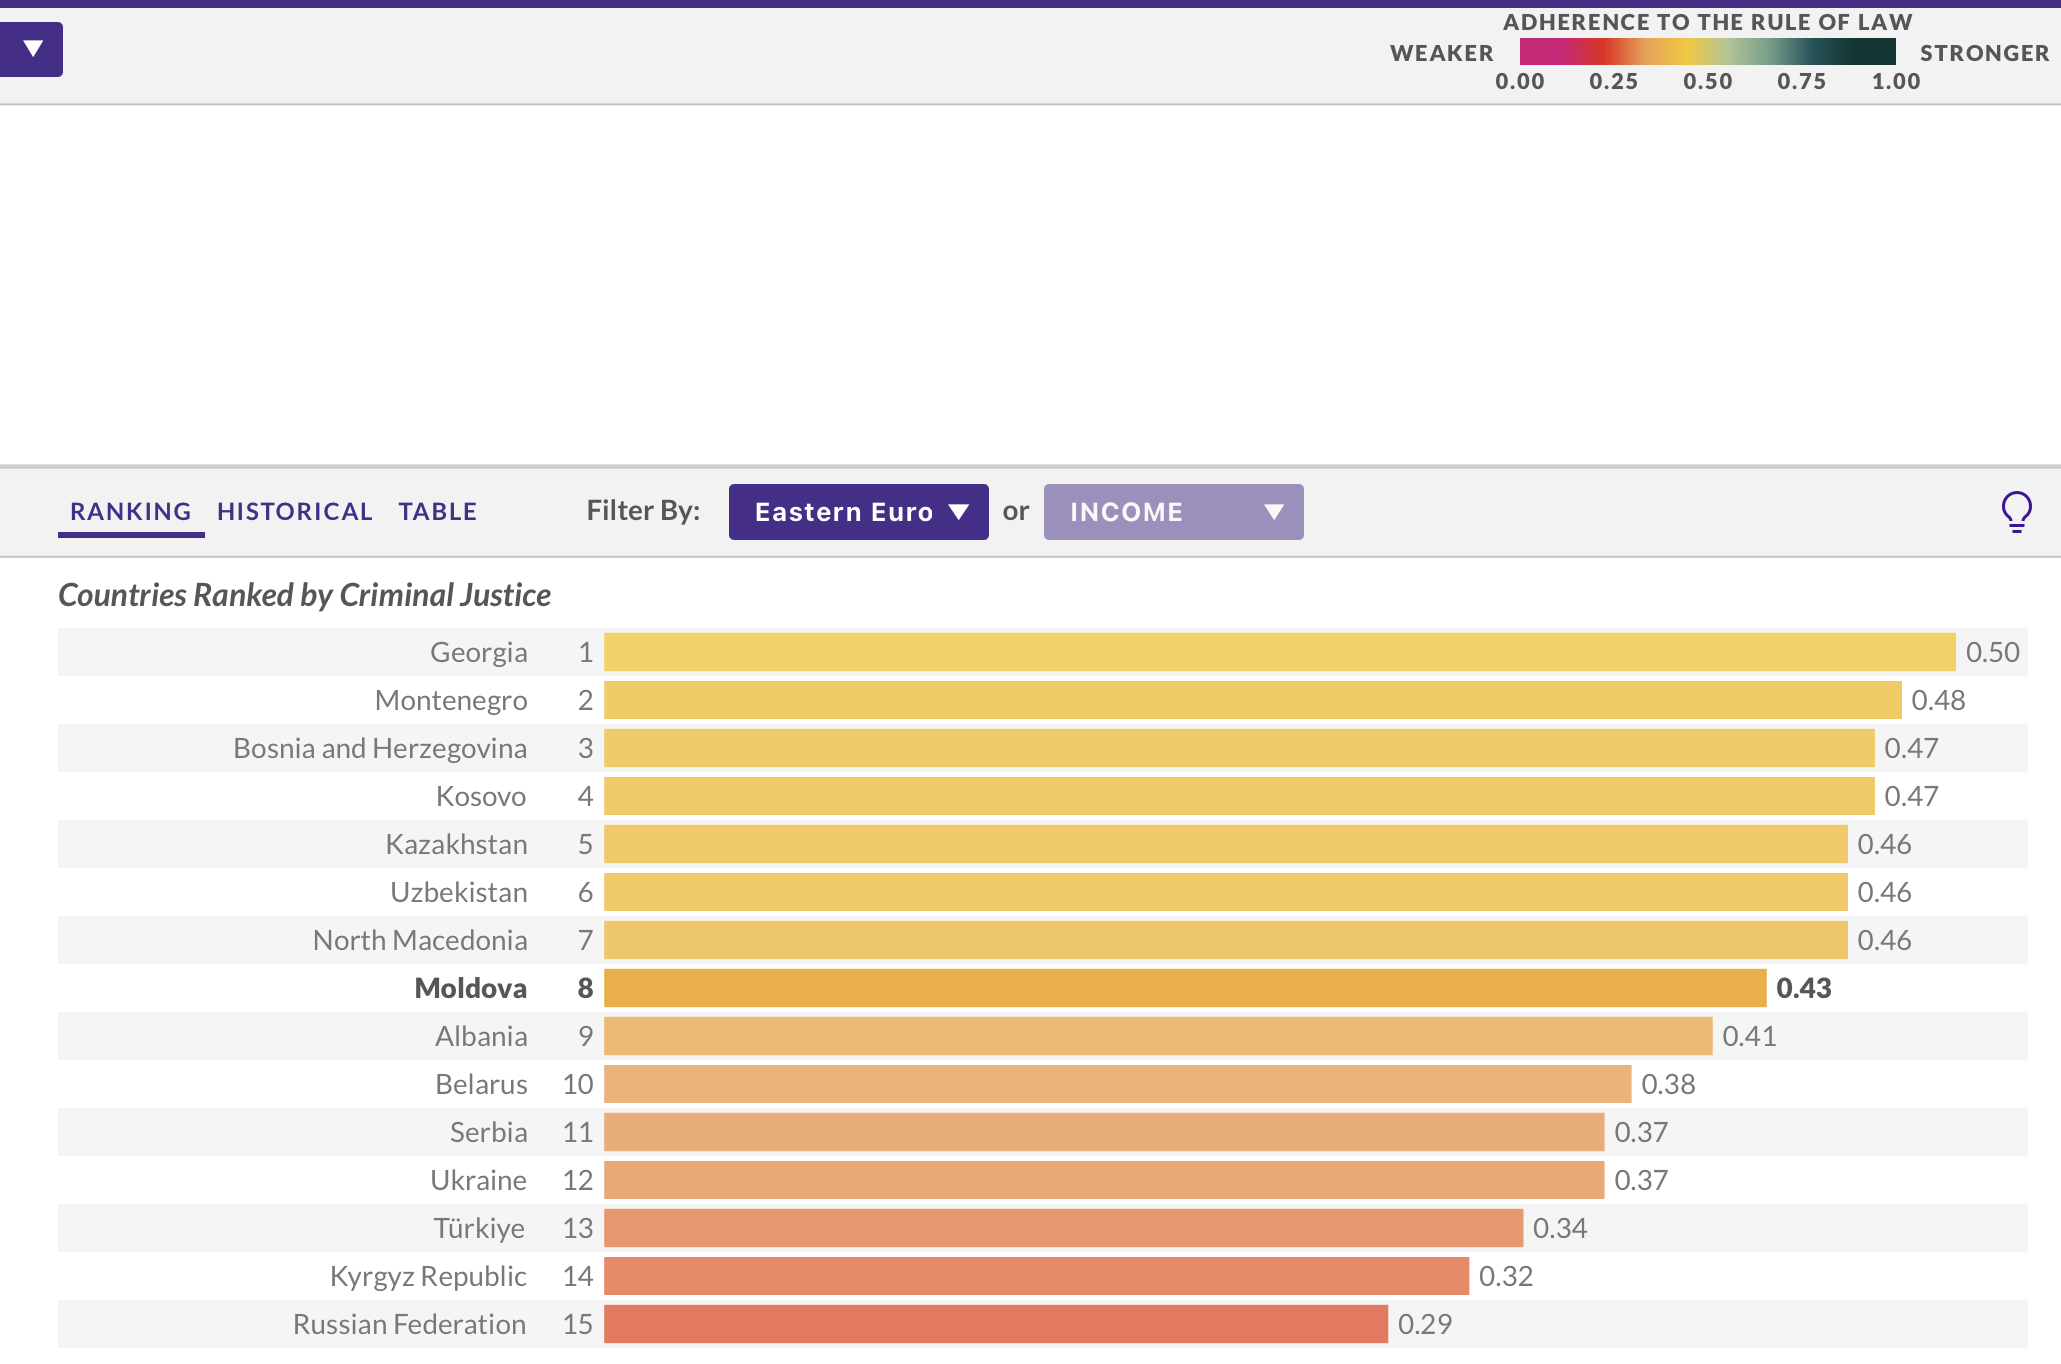Click the Türkiye ranking bar
This screenshot has width=2061, height=1364.
[x=1062, y=1228]
